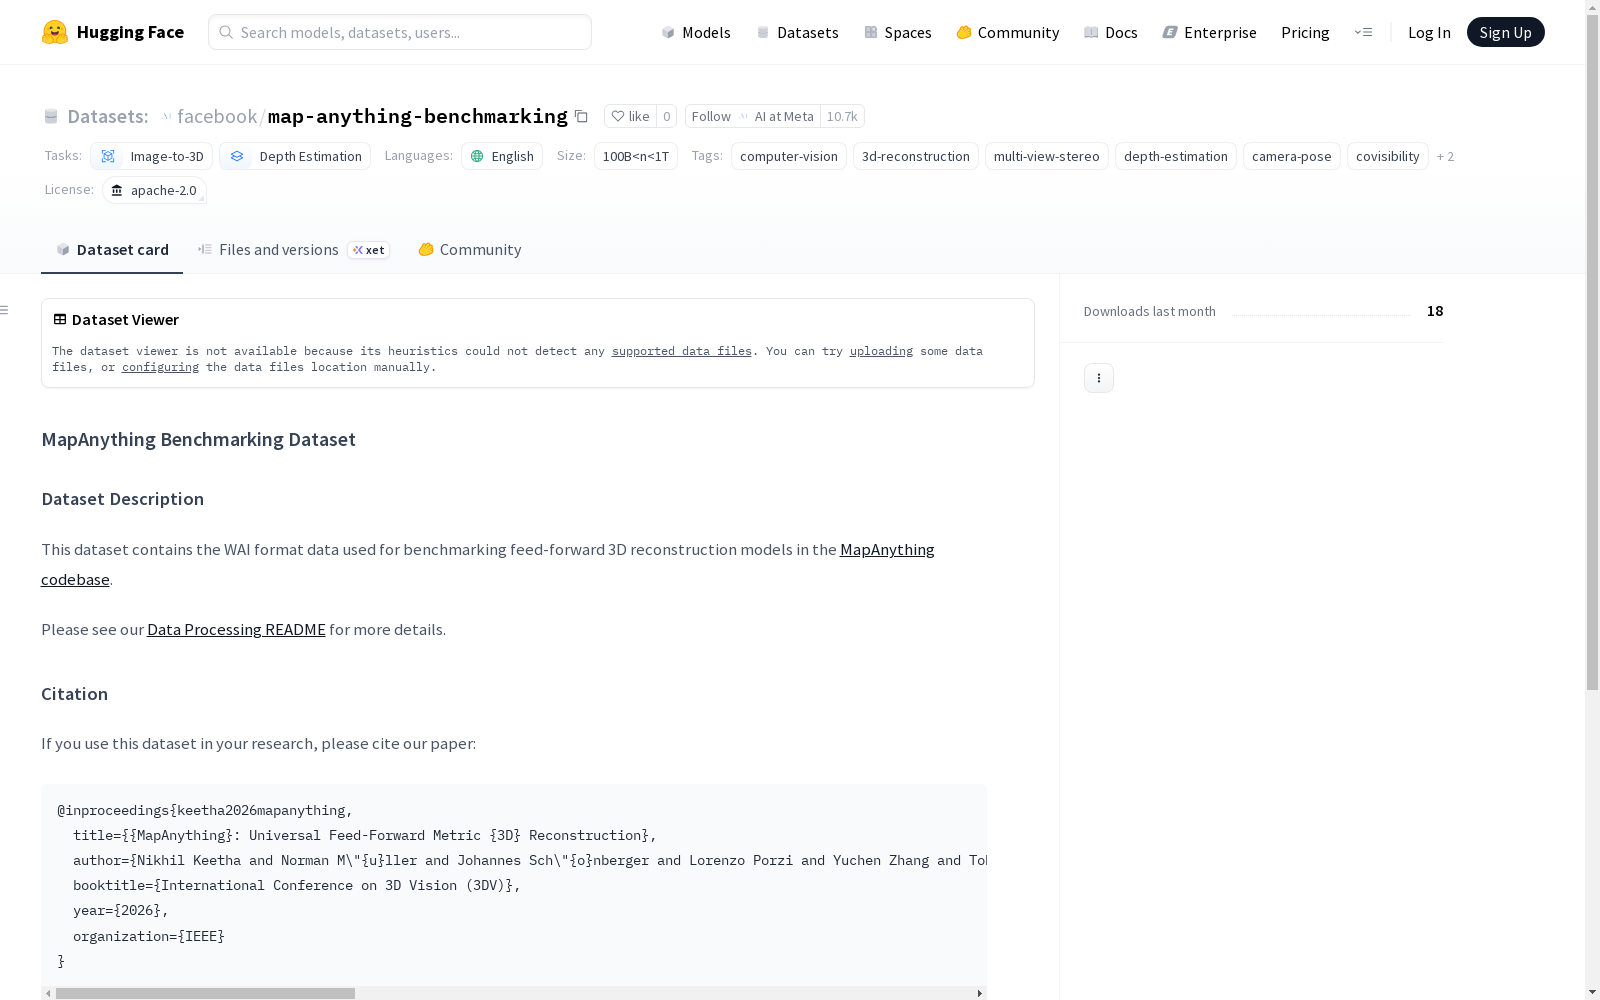Click the 3d-reconstruction tag
Viewport: 1600px width, 1000px height.
click(916, 156)
